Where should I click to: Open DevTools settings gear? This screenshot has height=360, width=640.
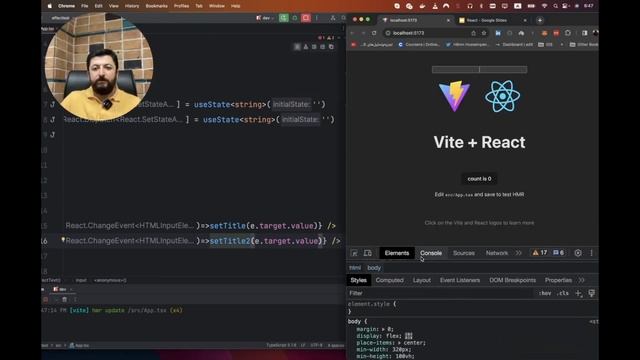point(578,253)
